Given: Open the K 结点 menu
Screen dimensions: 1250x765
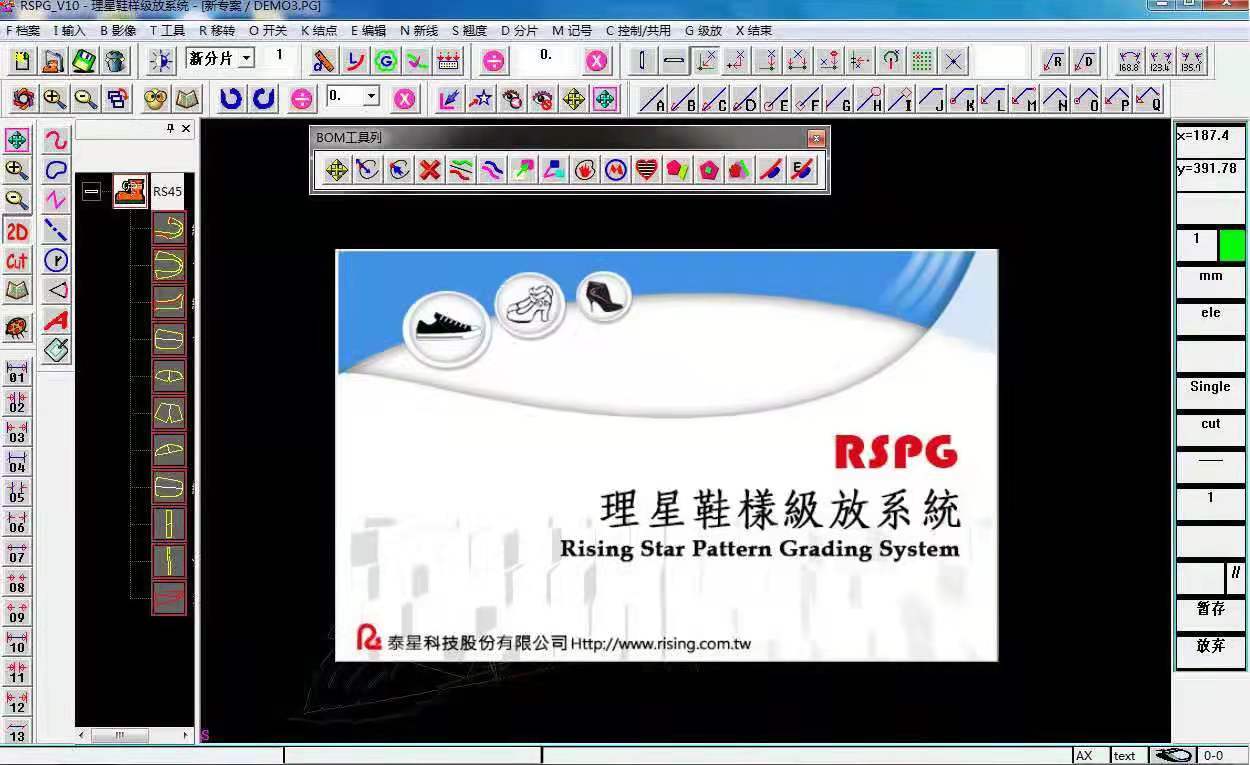Looking at the screenshot, I should pyautogui.click(x=319, y=30).
